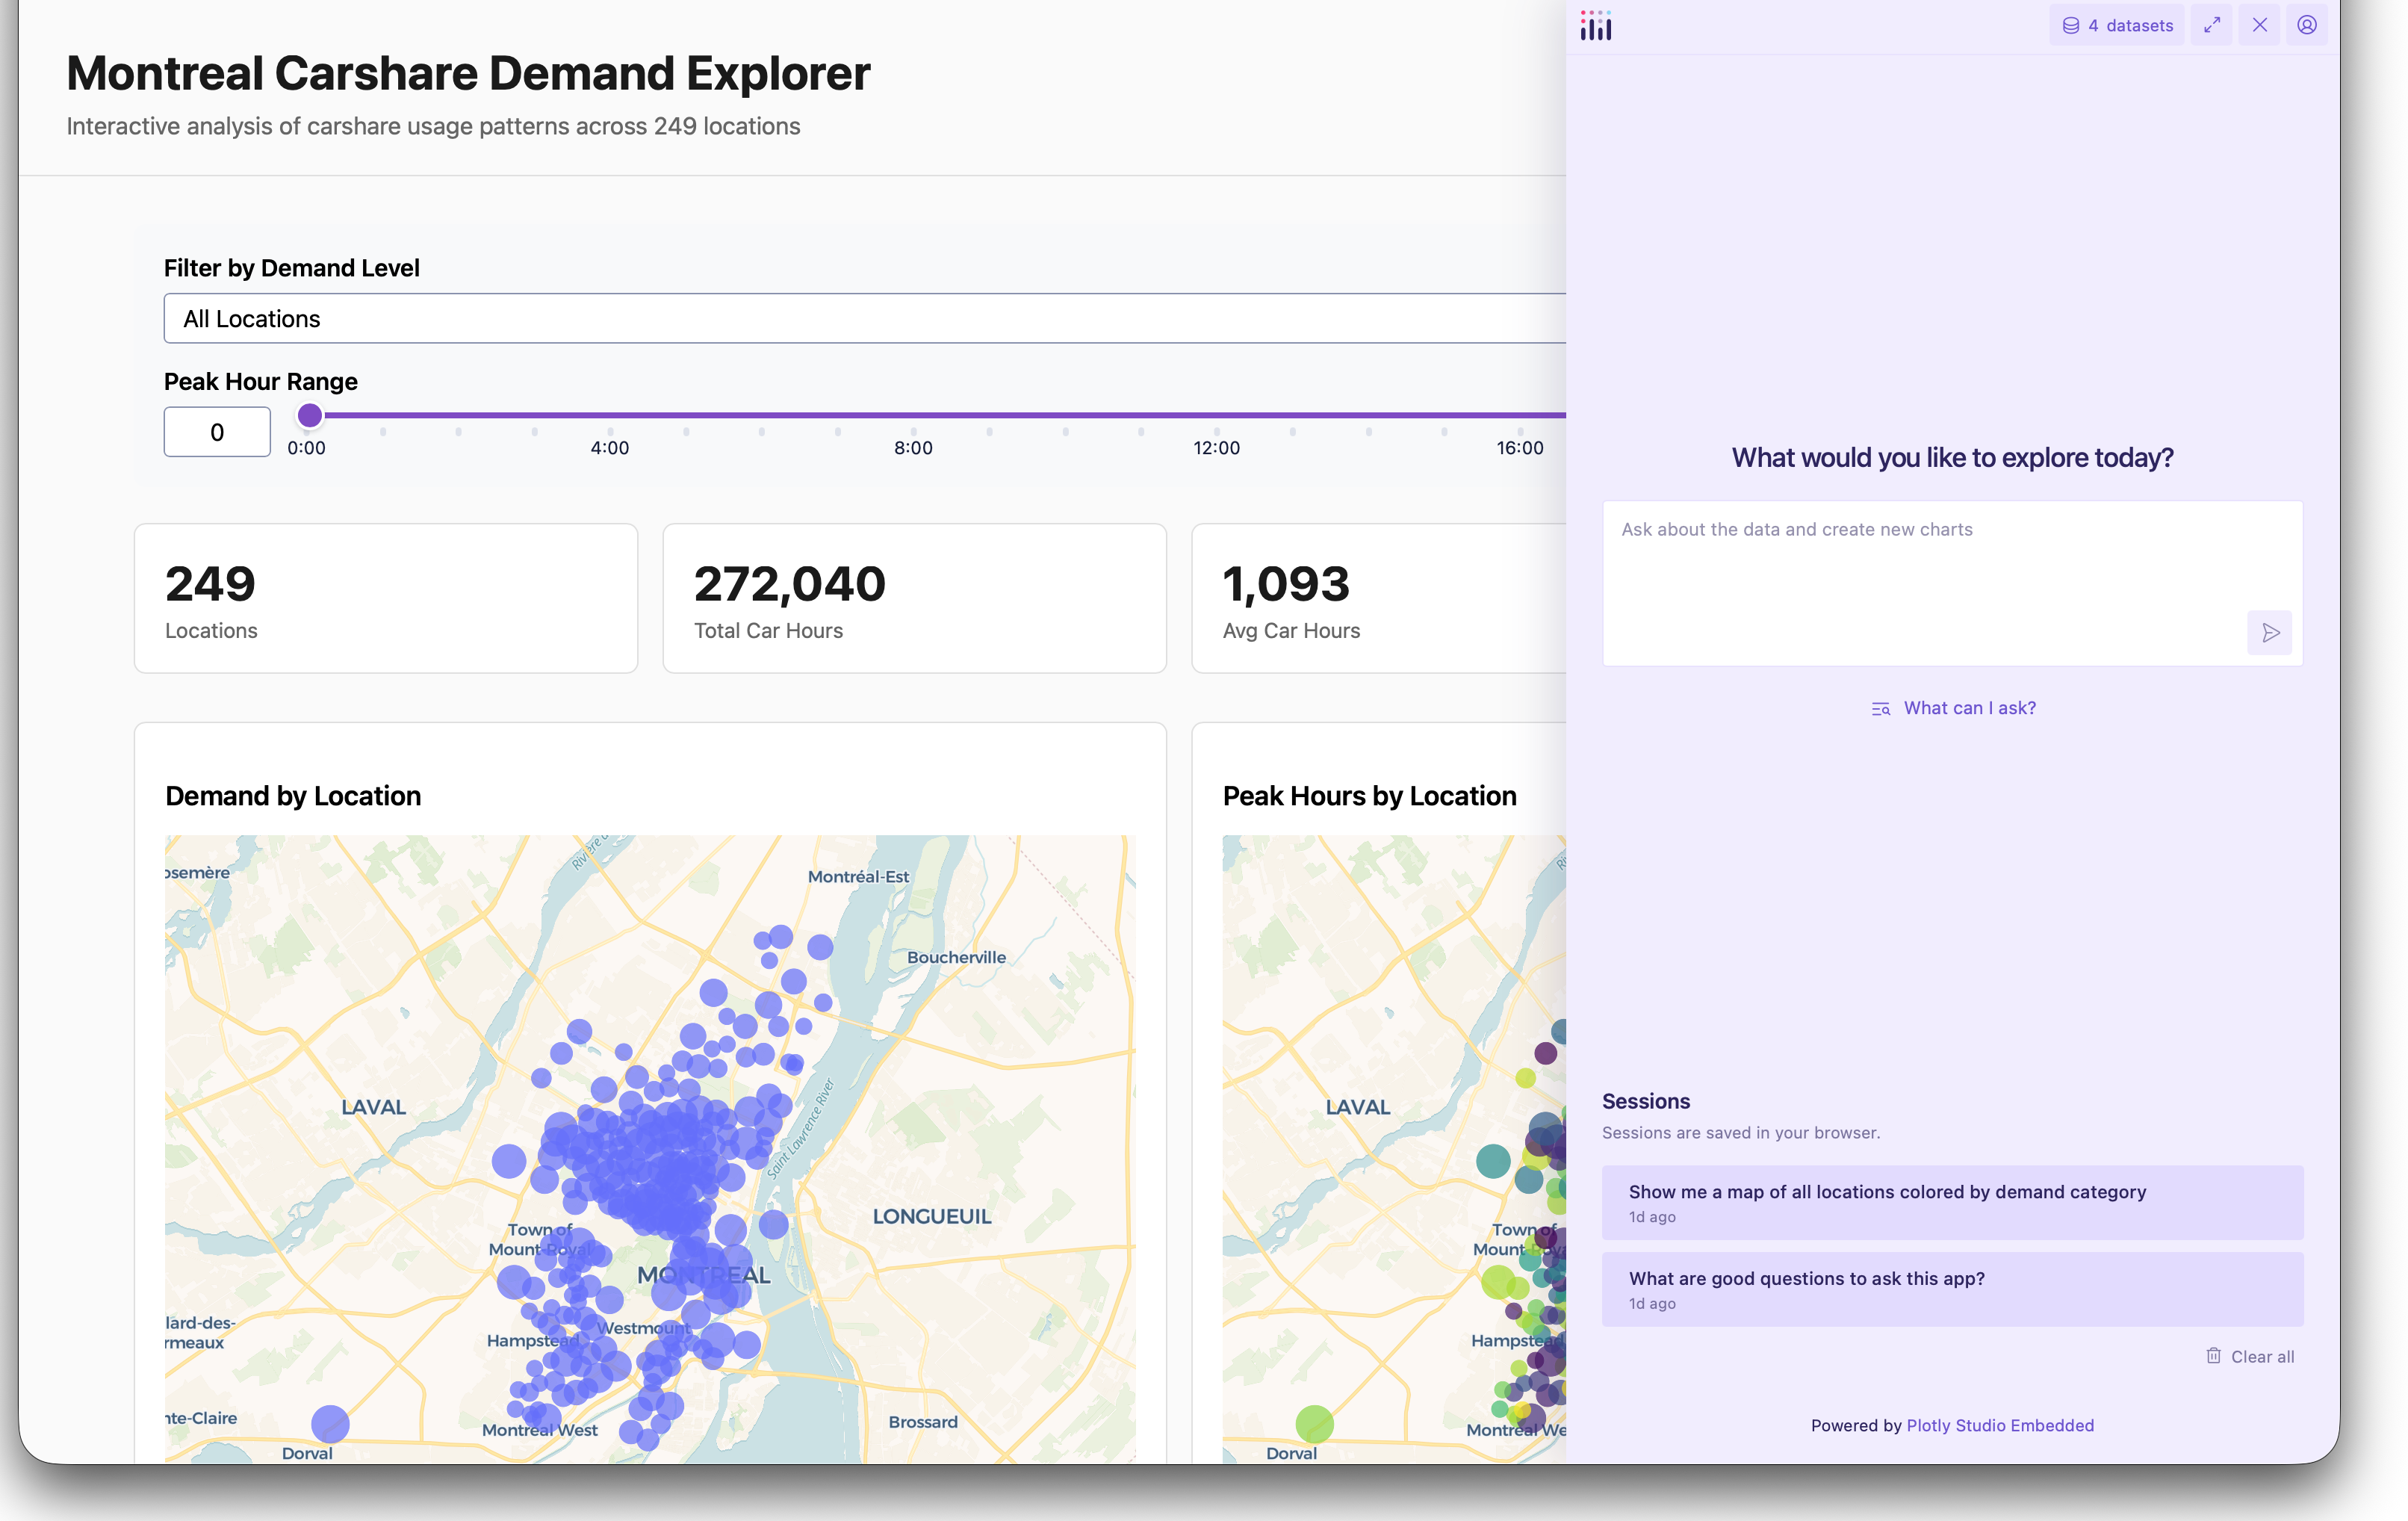
Task: Click the Plotly Studio logo icon
Action: pyautogui.click(x=1596, y=26)
